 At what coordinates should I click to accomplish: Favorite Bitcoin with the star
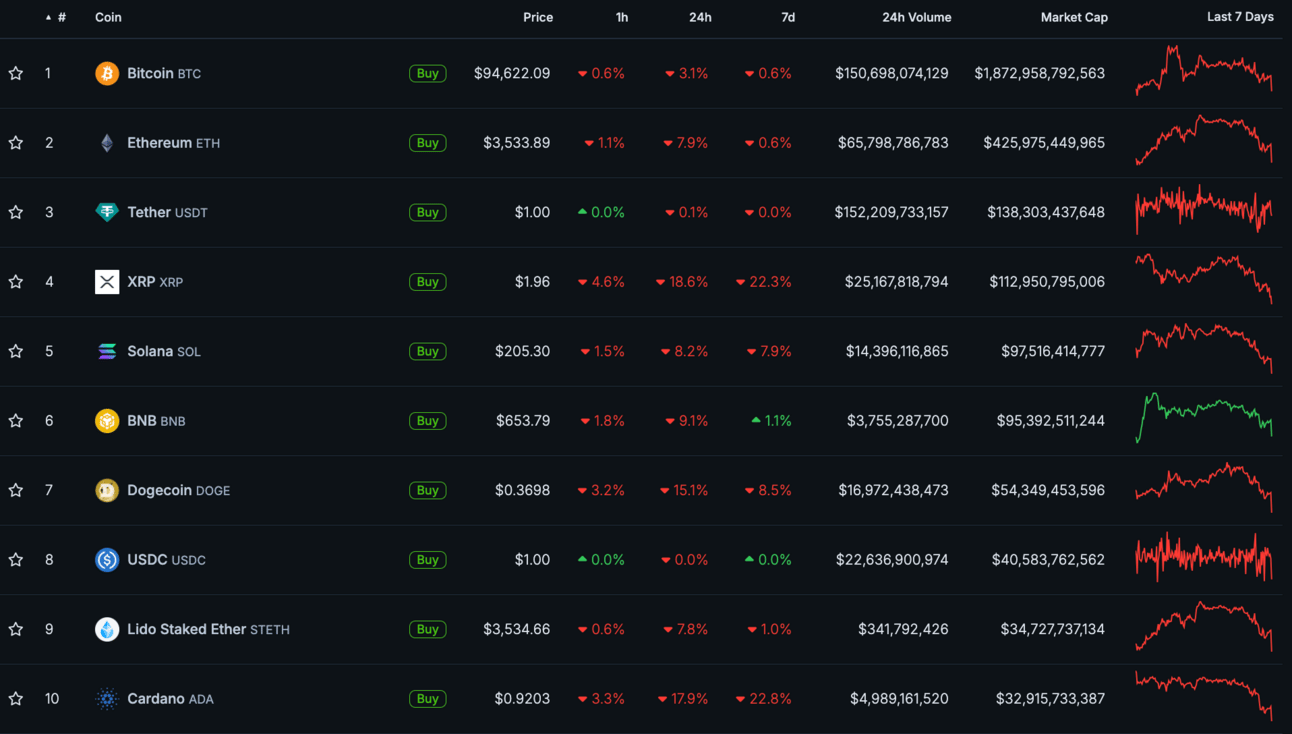(x=16, y=73)
